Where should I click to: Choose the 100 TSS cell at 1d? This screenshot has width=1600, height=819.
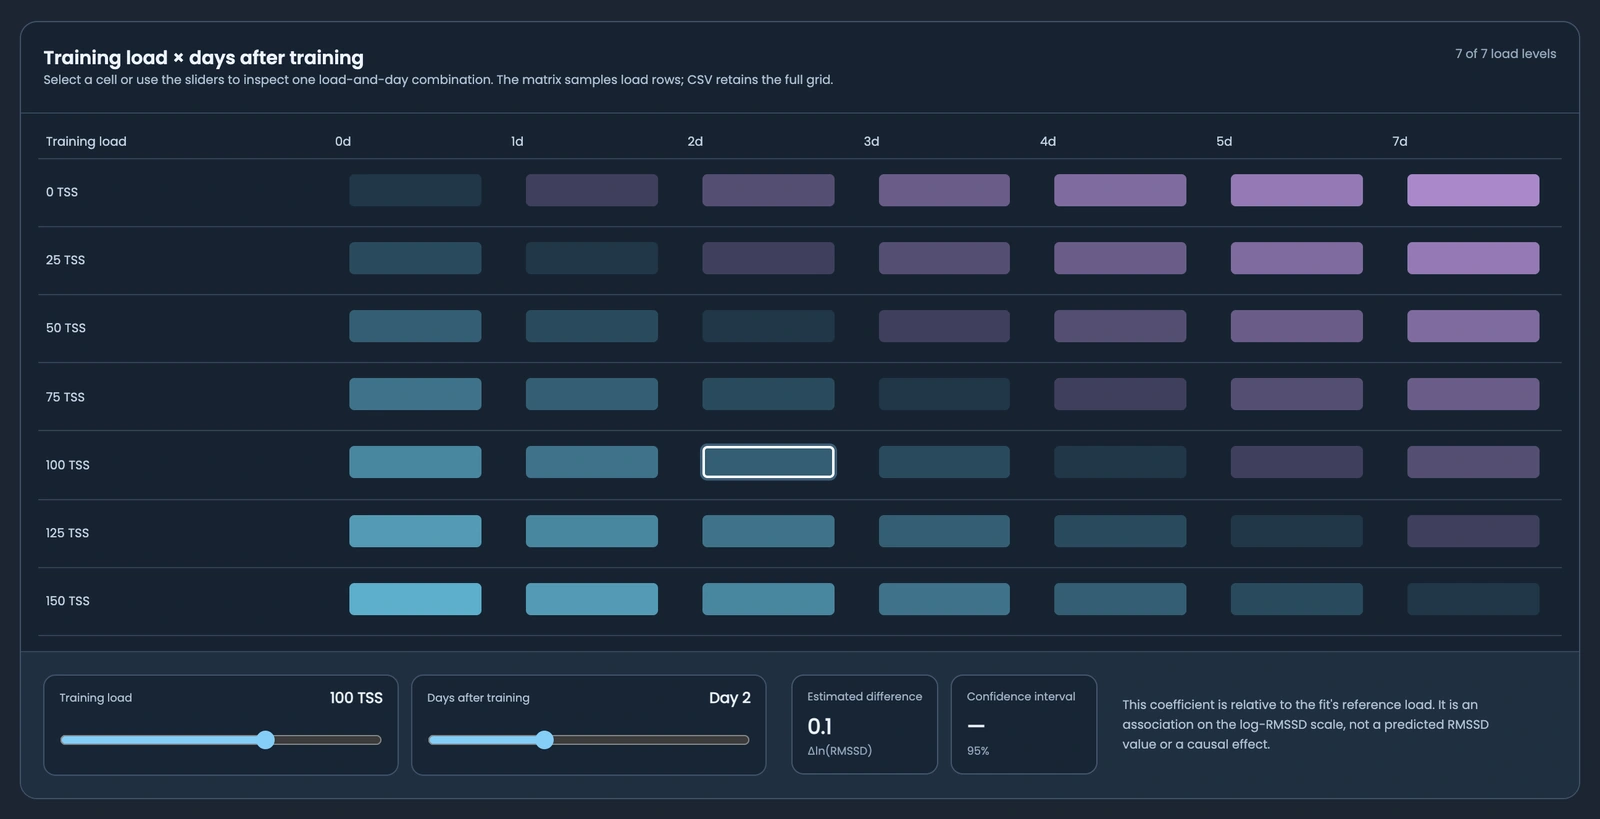(x=592, y=462)
